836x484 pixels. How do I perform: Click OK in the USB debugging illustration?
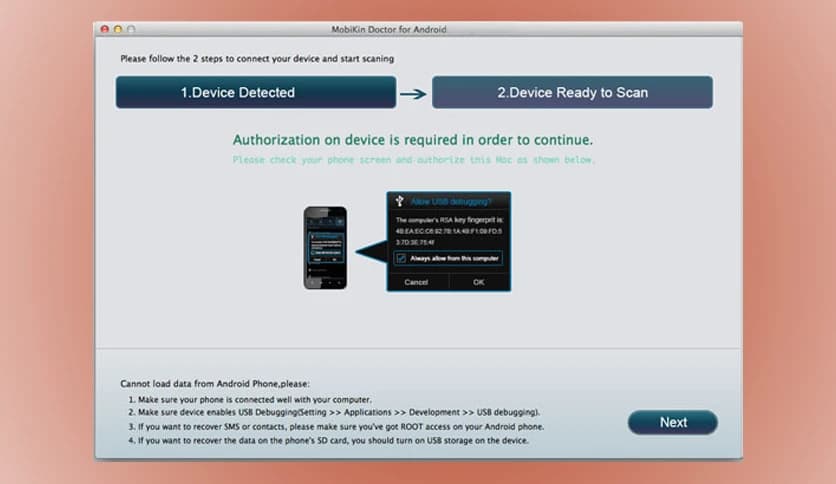[479, 282]
